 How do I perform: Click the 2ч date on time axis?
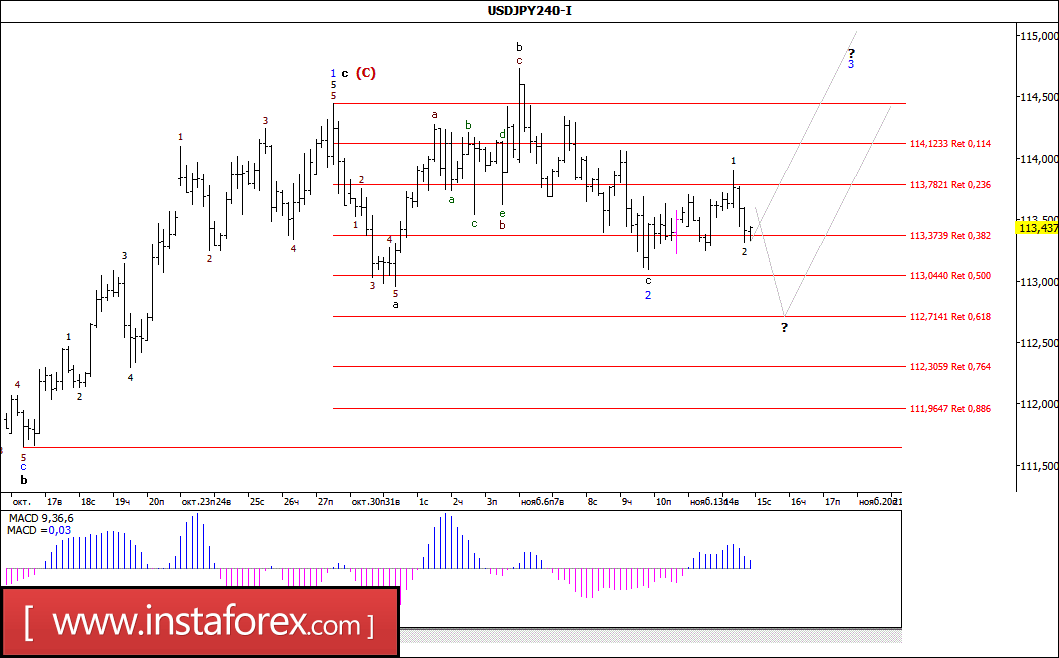tap(457, 502)
